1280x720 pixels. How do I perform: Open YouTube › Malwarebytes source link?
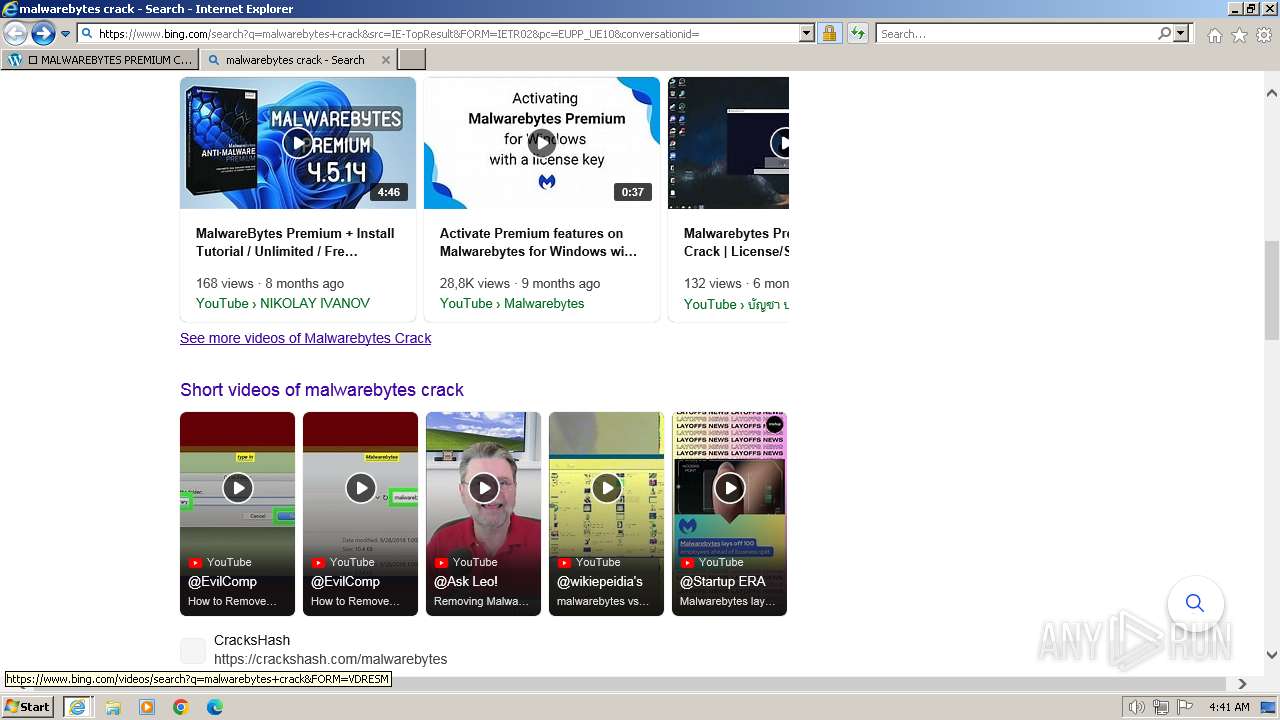coord(512,303)
